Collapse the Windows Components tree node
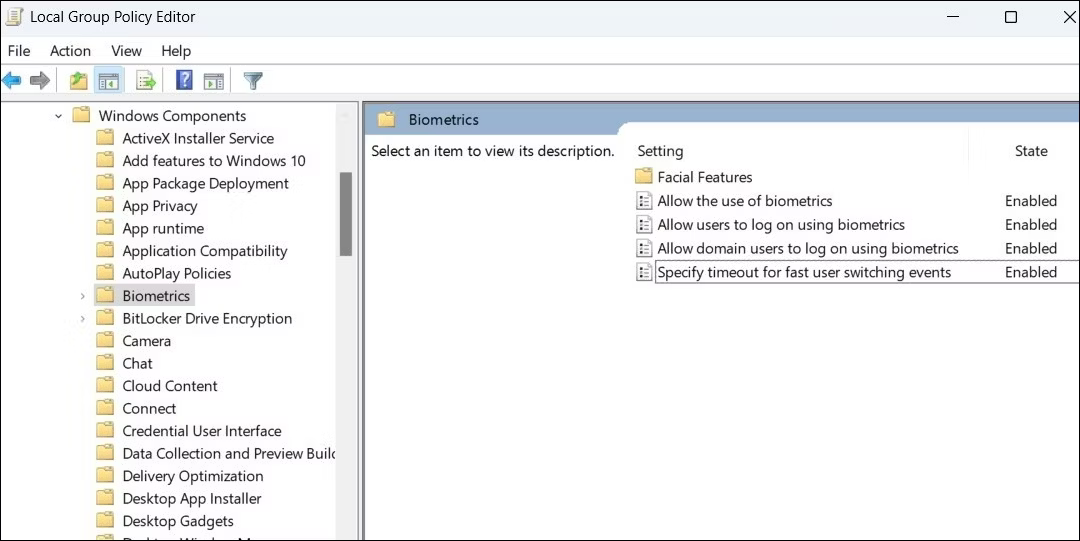This screenshot has height=541, width=1080. pyautogui.click(x=59, y=116)
